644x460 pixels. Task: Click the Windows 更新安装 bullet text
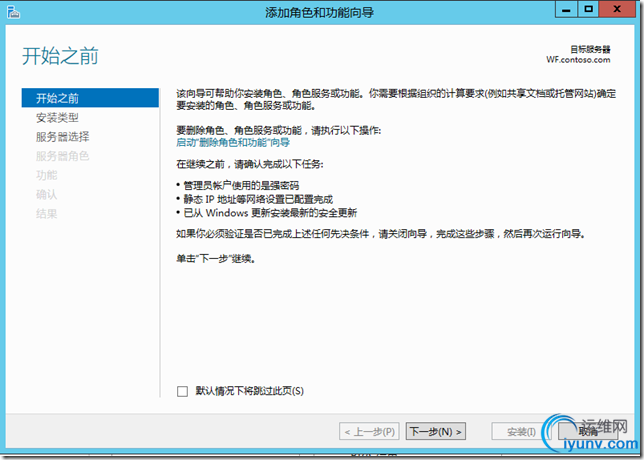(x=270, y=213)
